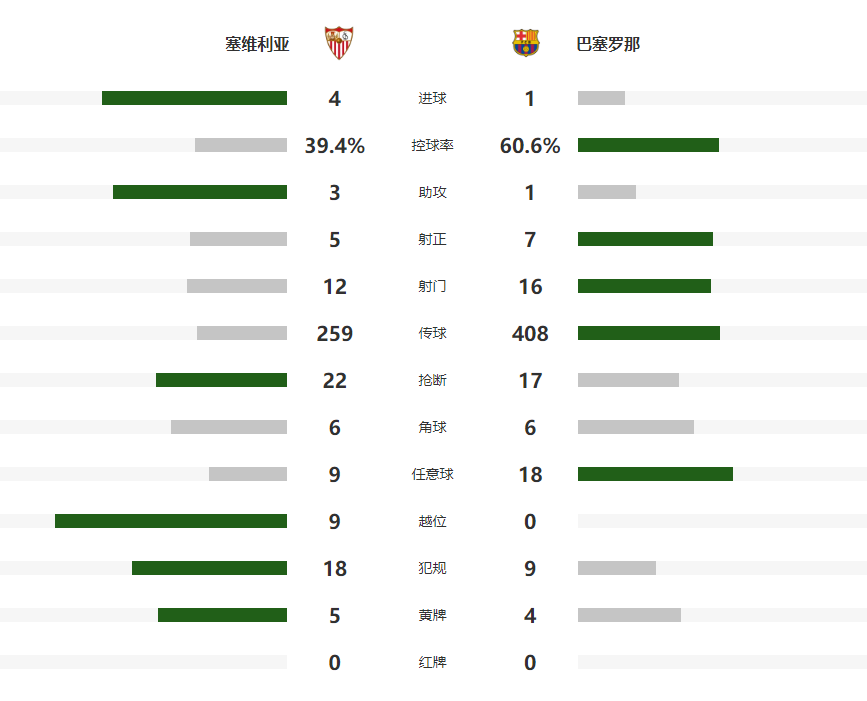The height and width of the screenshot is (701, 867).
Task: Click Sevilla's green offside bar
Action: (171, 521)
